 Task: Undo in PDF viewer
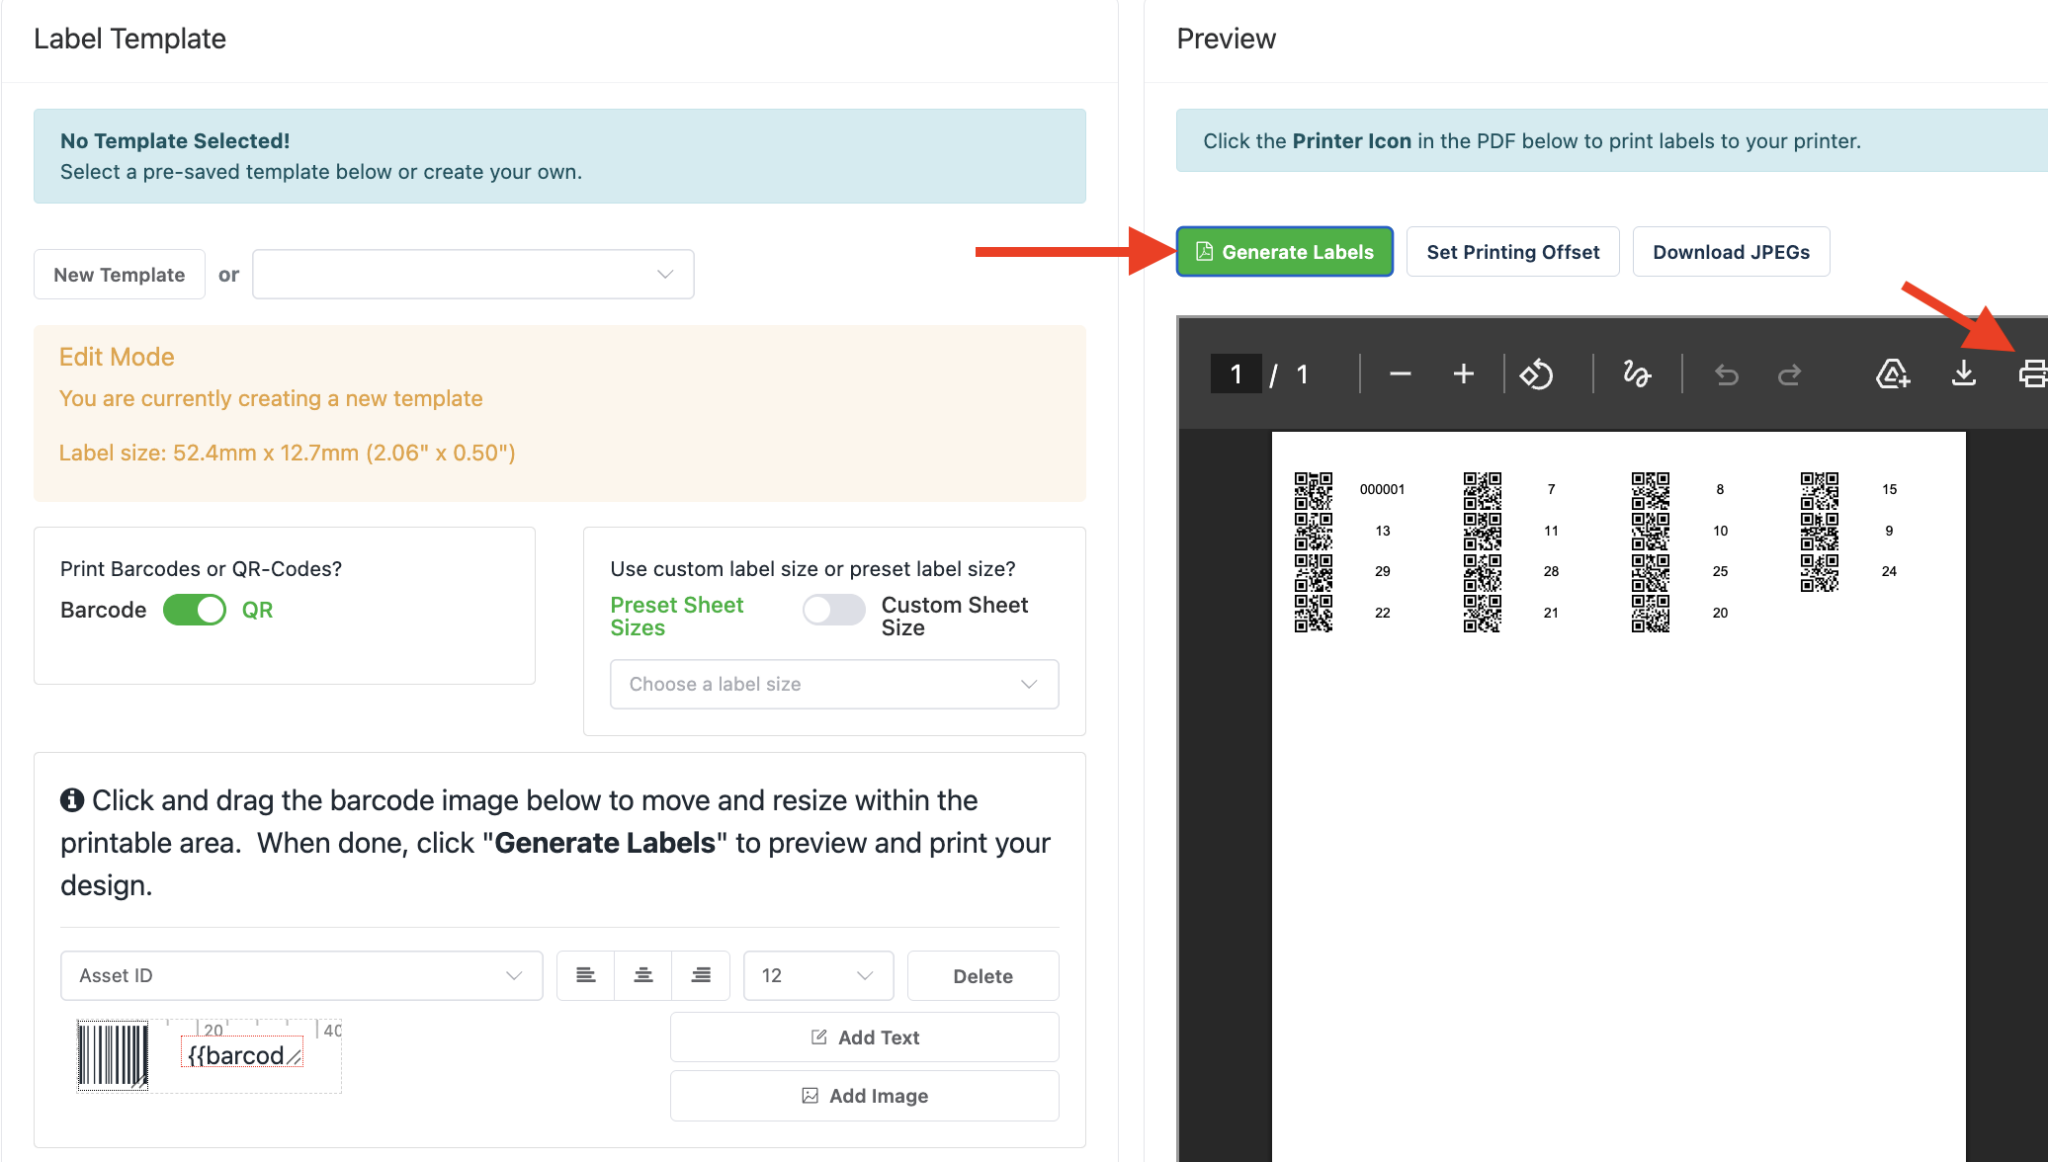(1727, 374)
